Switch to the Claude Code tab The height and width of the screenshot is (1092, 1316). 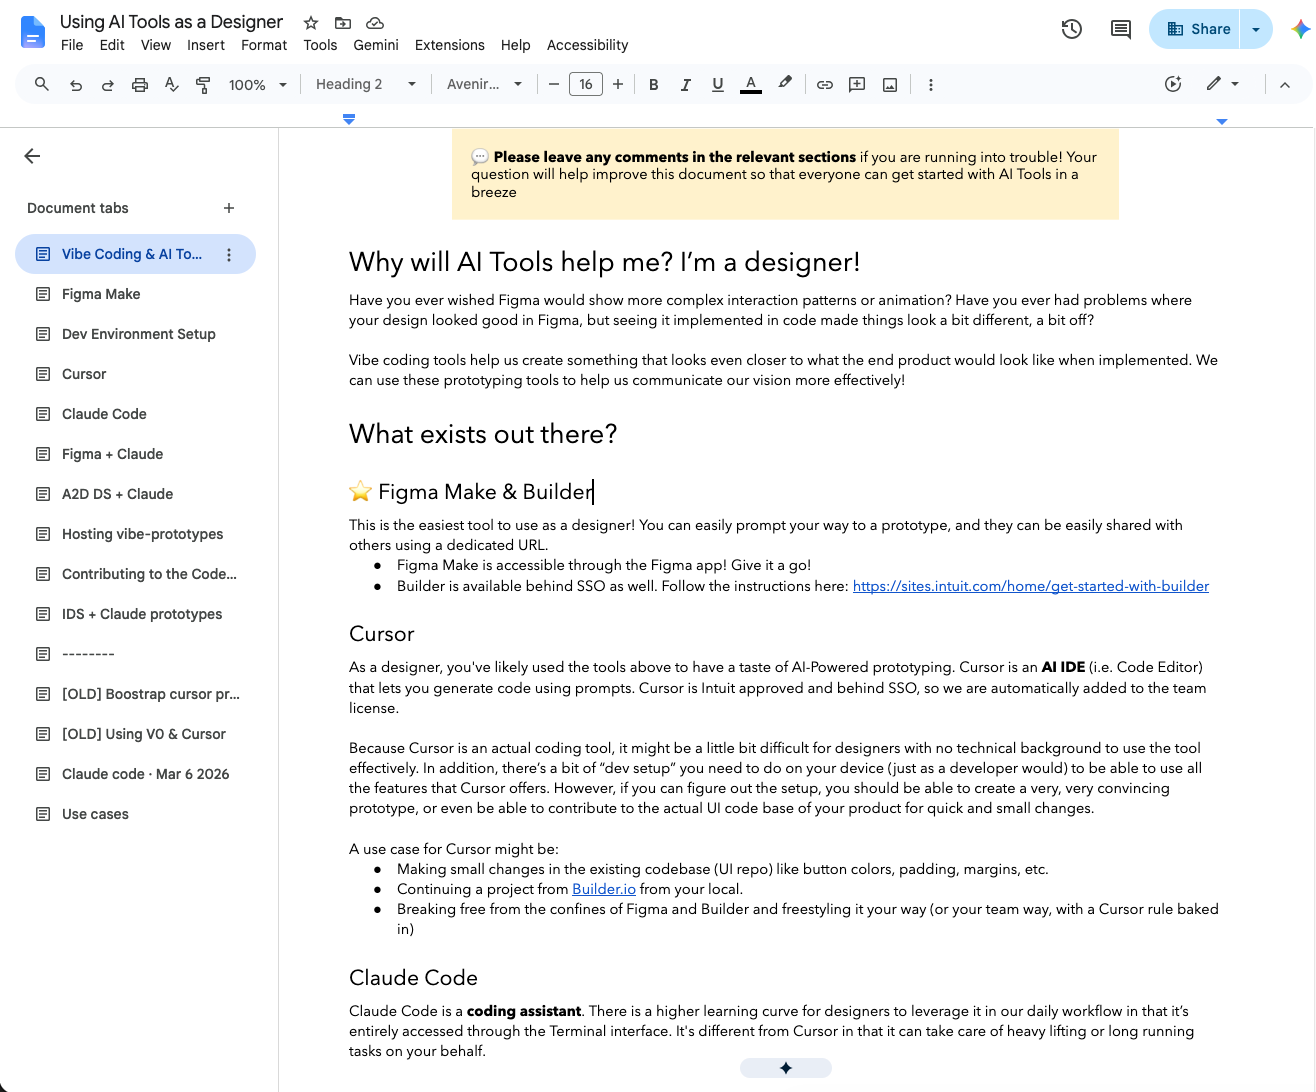[x=135, y=414]
